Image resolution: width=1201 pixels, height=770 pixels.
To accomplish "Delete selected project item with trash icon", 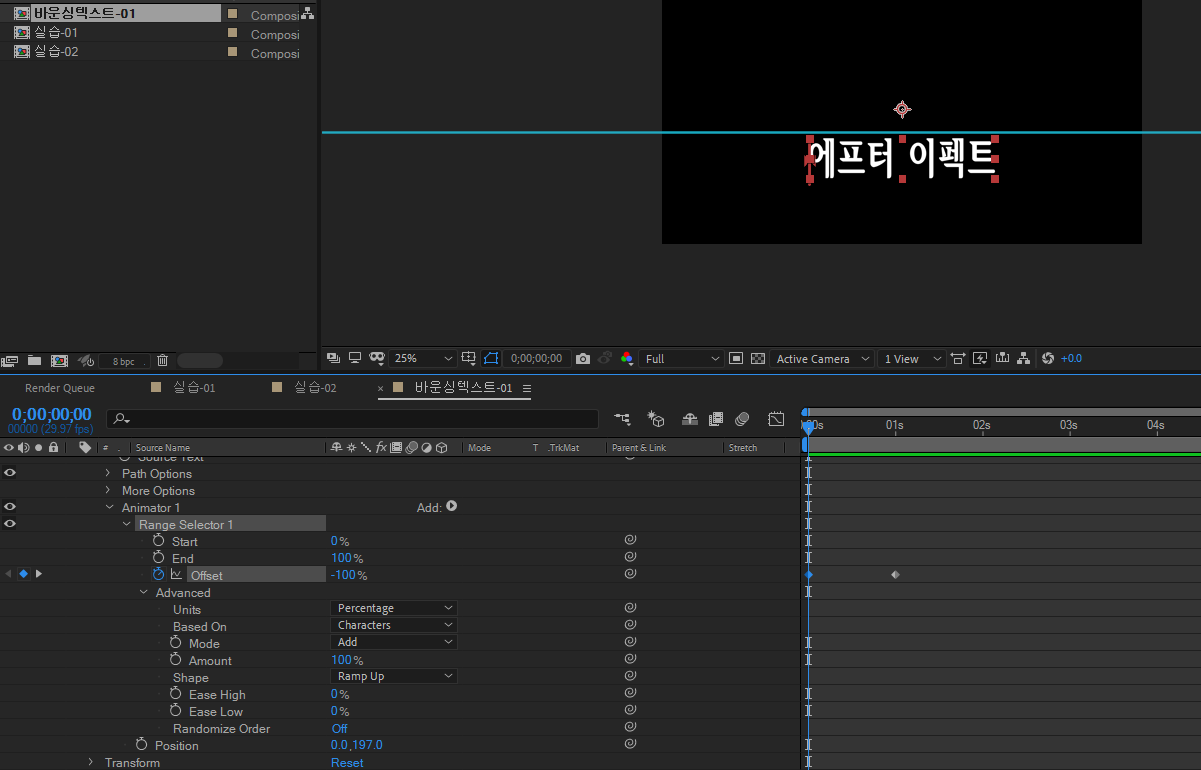I will [162, 361].
